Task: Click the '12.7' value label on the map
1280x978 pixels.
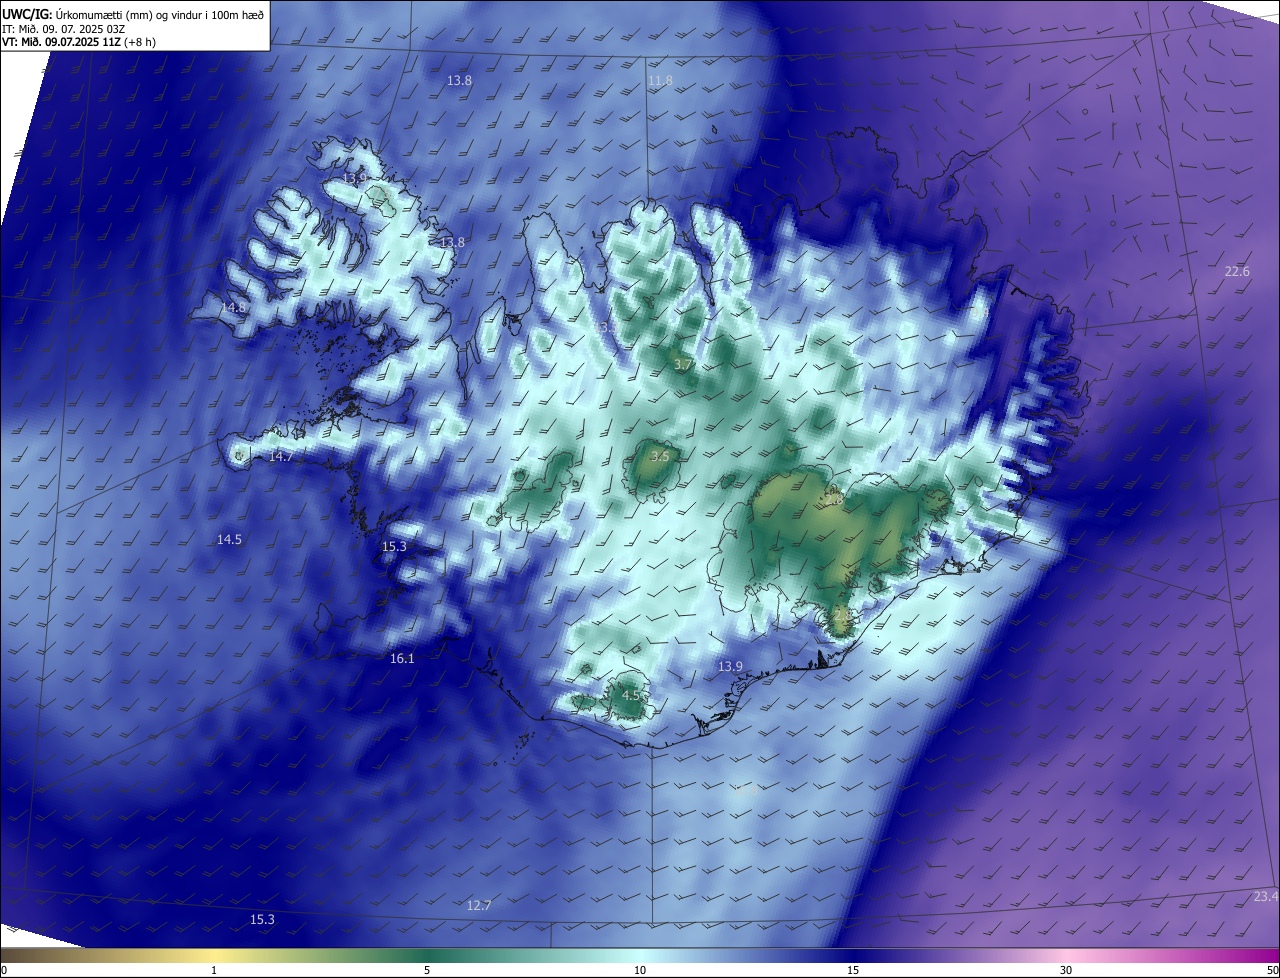Action: tap(479, 906)
